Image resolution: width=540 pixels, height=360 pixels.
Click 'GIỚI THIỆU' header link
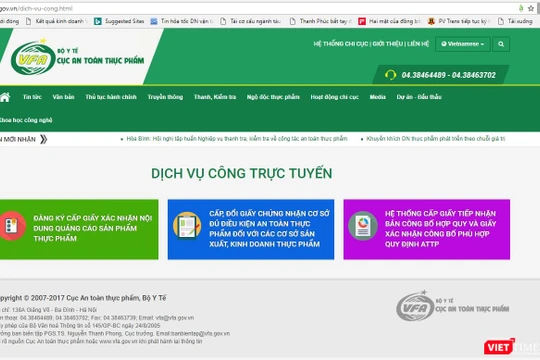[387, 44]
